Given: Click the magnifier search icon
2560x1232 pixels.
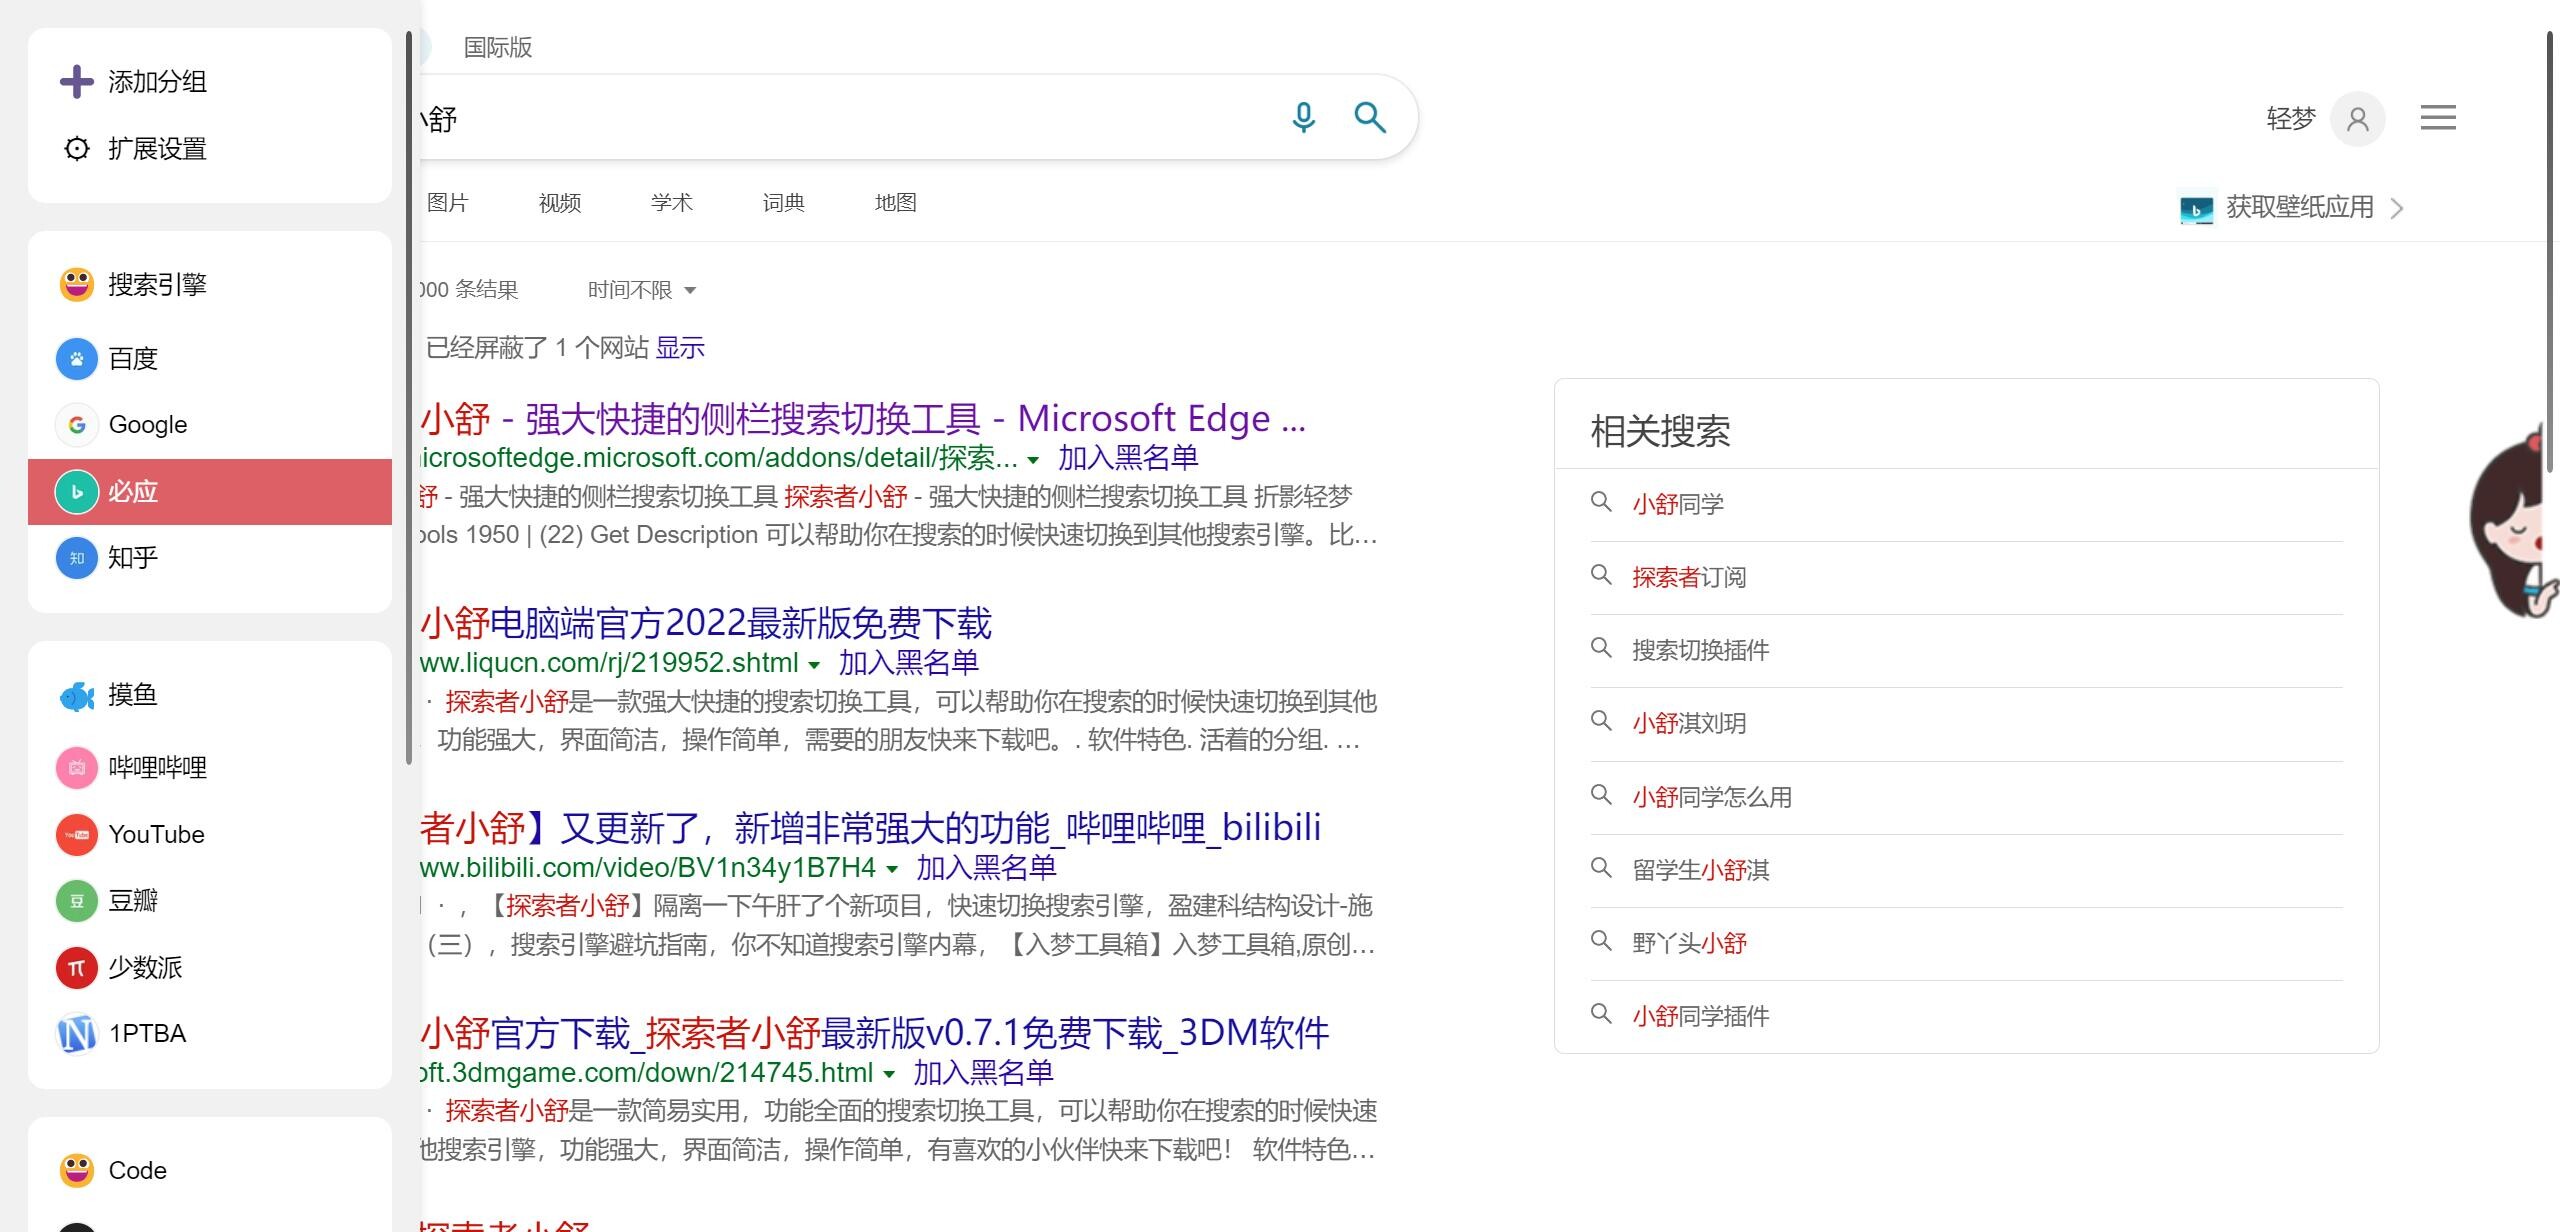Looking at the screenshot, I should click(1370, 118).
